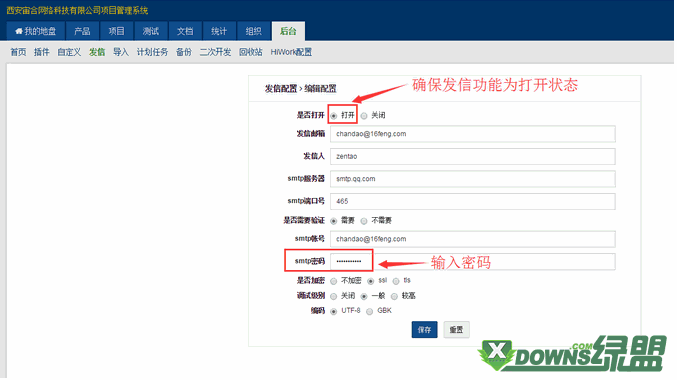
Task: Select tls encryption radio
Action: tap(396, 282)
